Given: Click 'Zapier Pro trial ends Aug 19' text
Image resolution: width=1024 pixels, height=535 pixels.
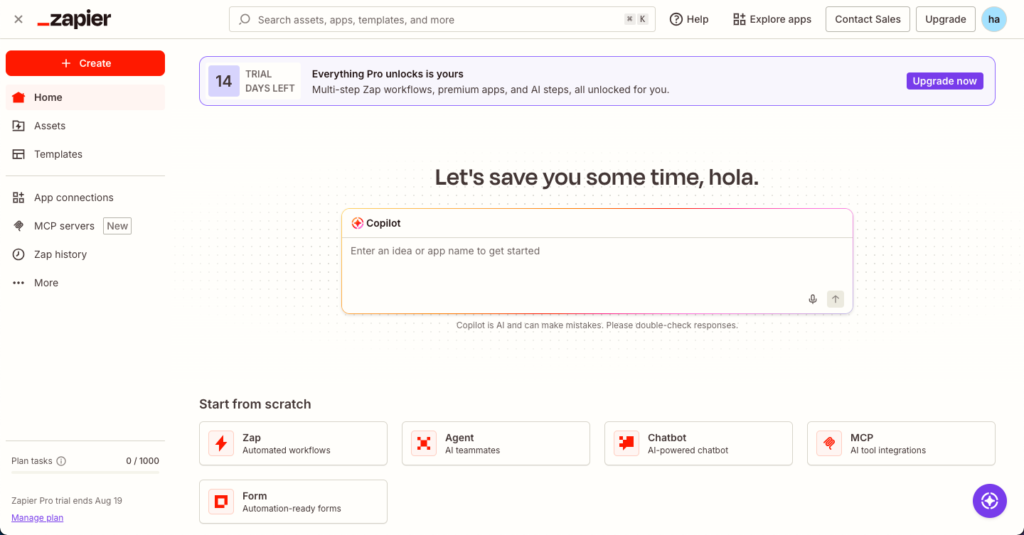Looking at the screenshot, I should coord(67,501).
